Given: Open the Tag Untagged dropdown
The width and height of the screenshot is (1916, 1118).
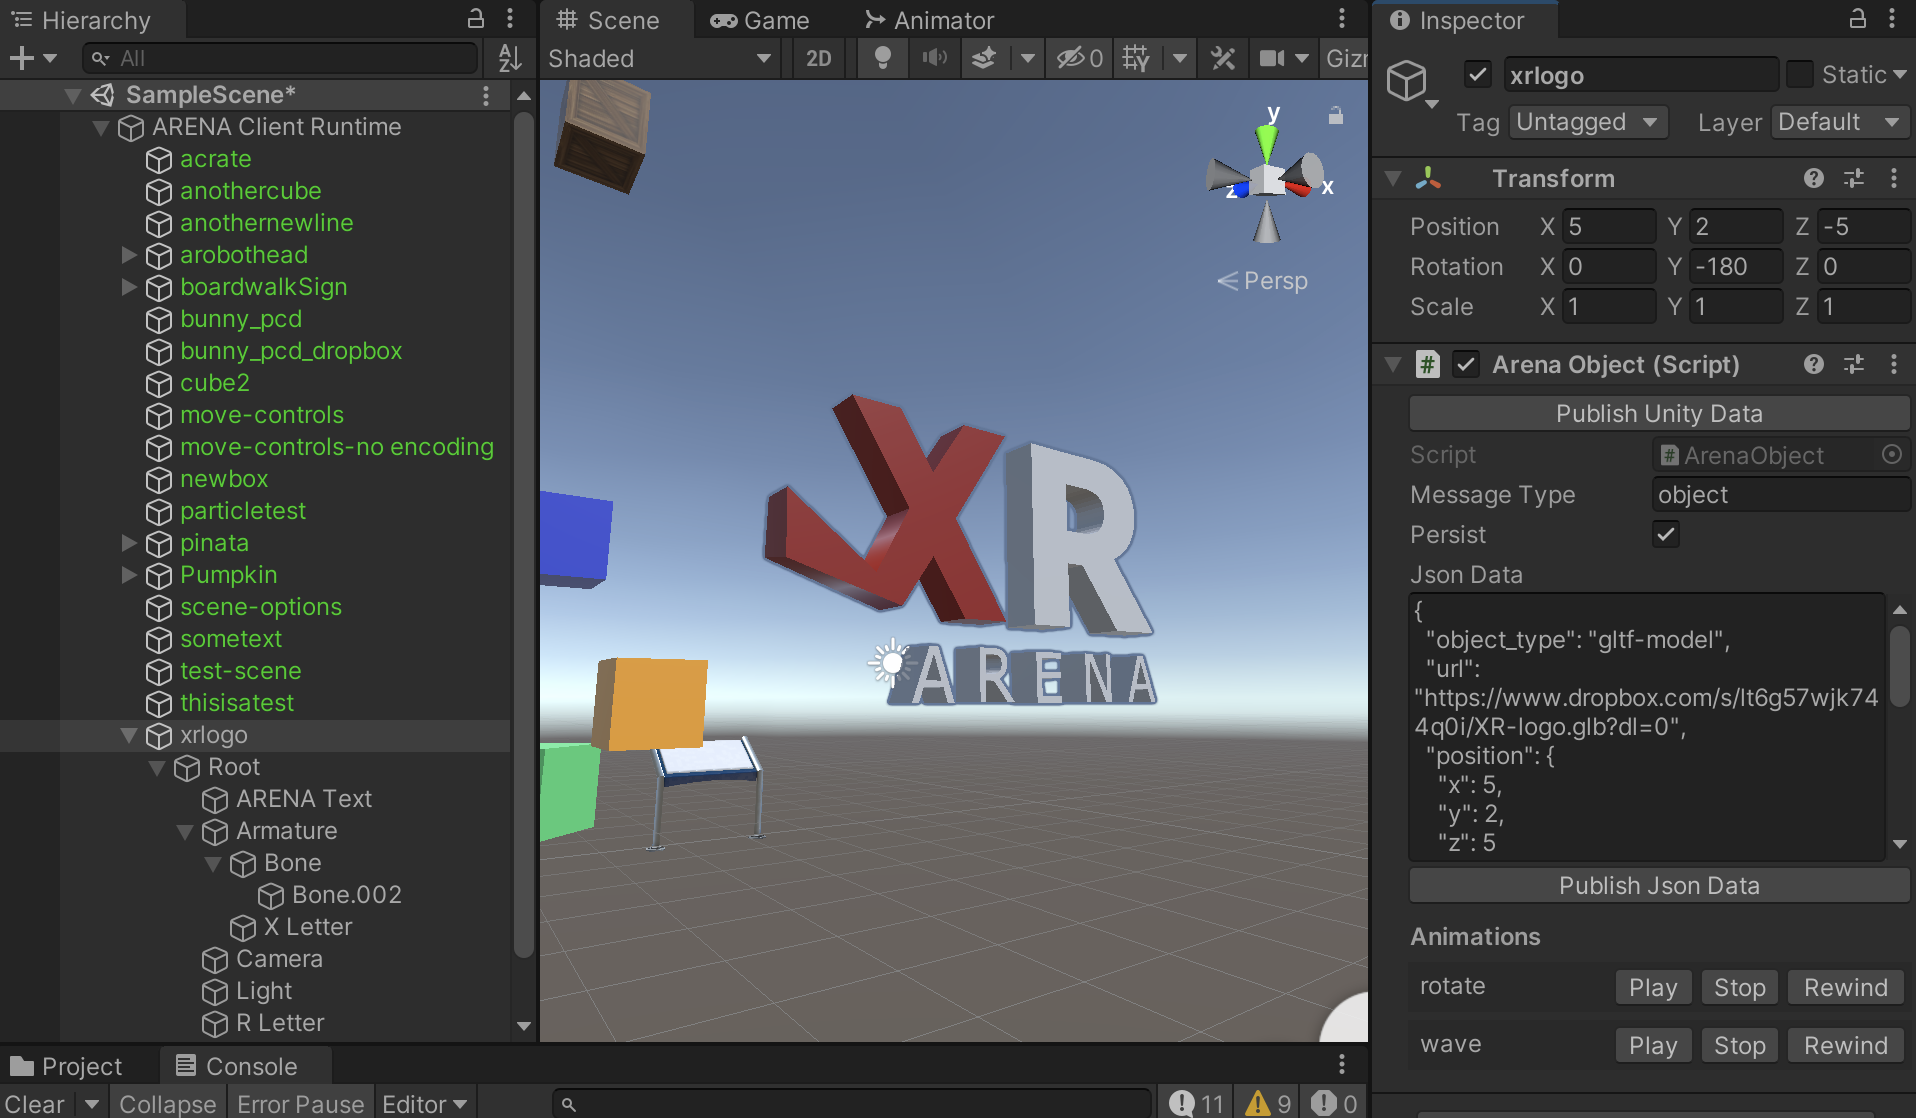Looking at the screenshot, I should pos(1588,122).
